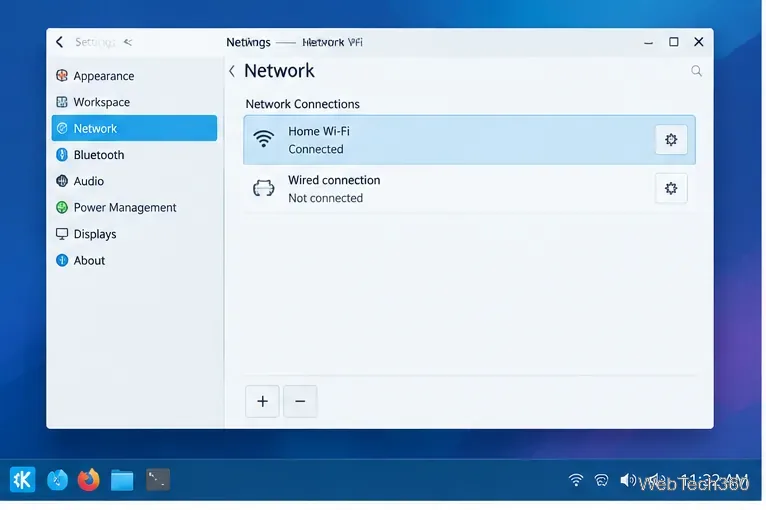Viewport: 766px width, 510px height.
Task: Select the Network sidebar entry
Action: pyautogui.click(x=134, y=128)
